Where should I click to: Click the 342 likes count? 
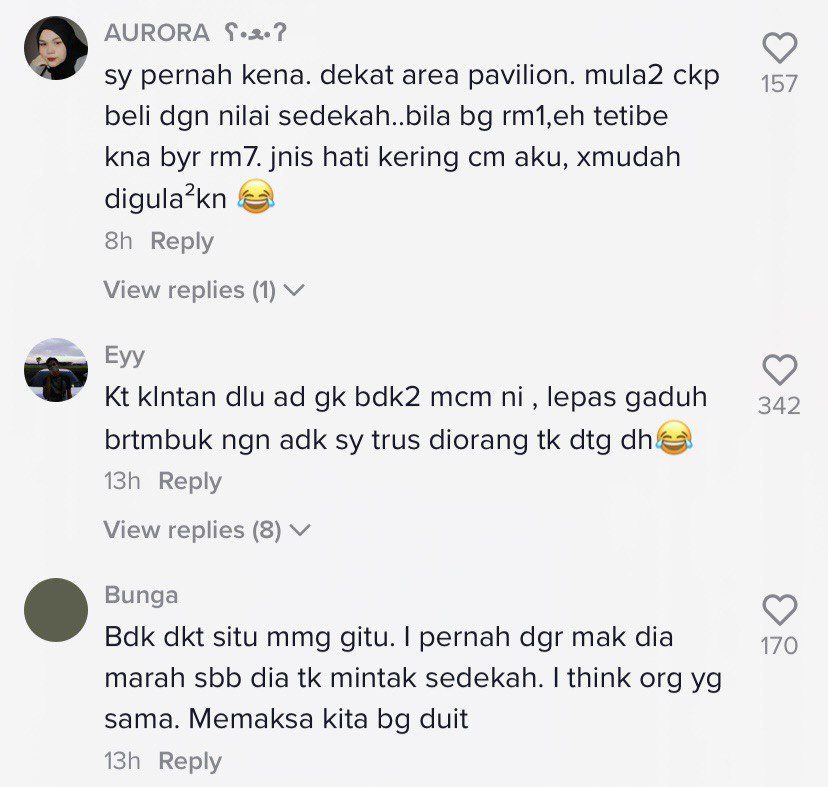coord(779,406)
